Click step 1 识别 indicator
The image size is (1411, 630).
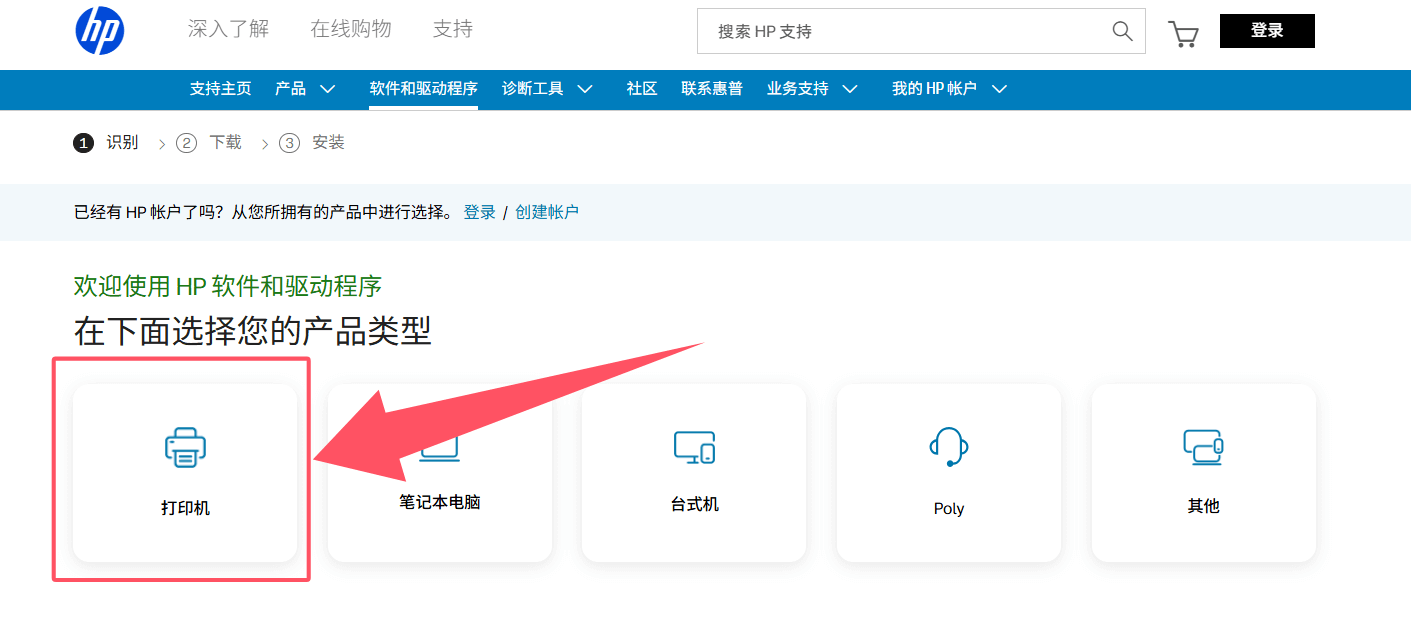(107, 143)
